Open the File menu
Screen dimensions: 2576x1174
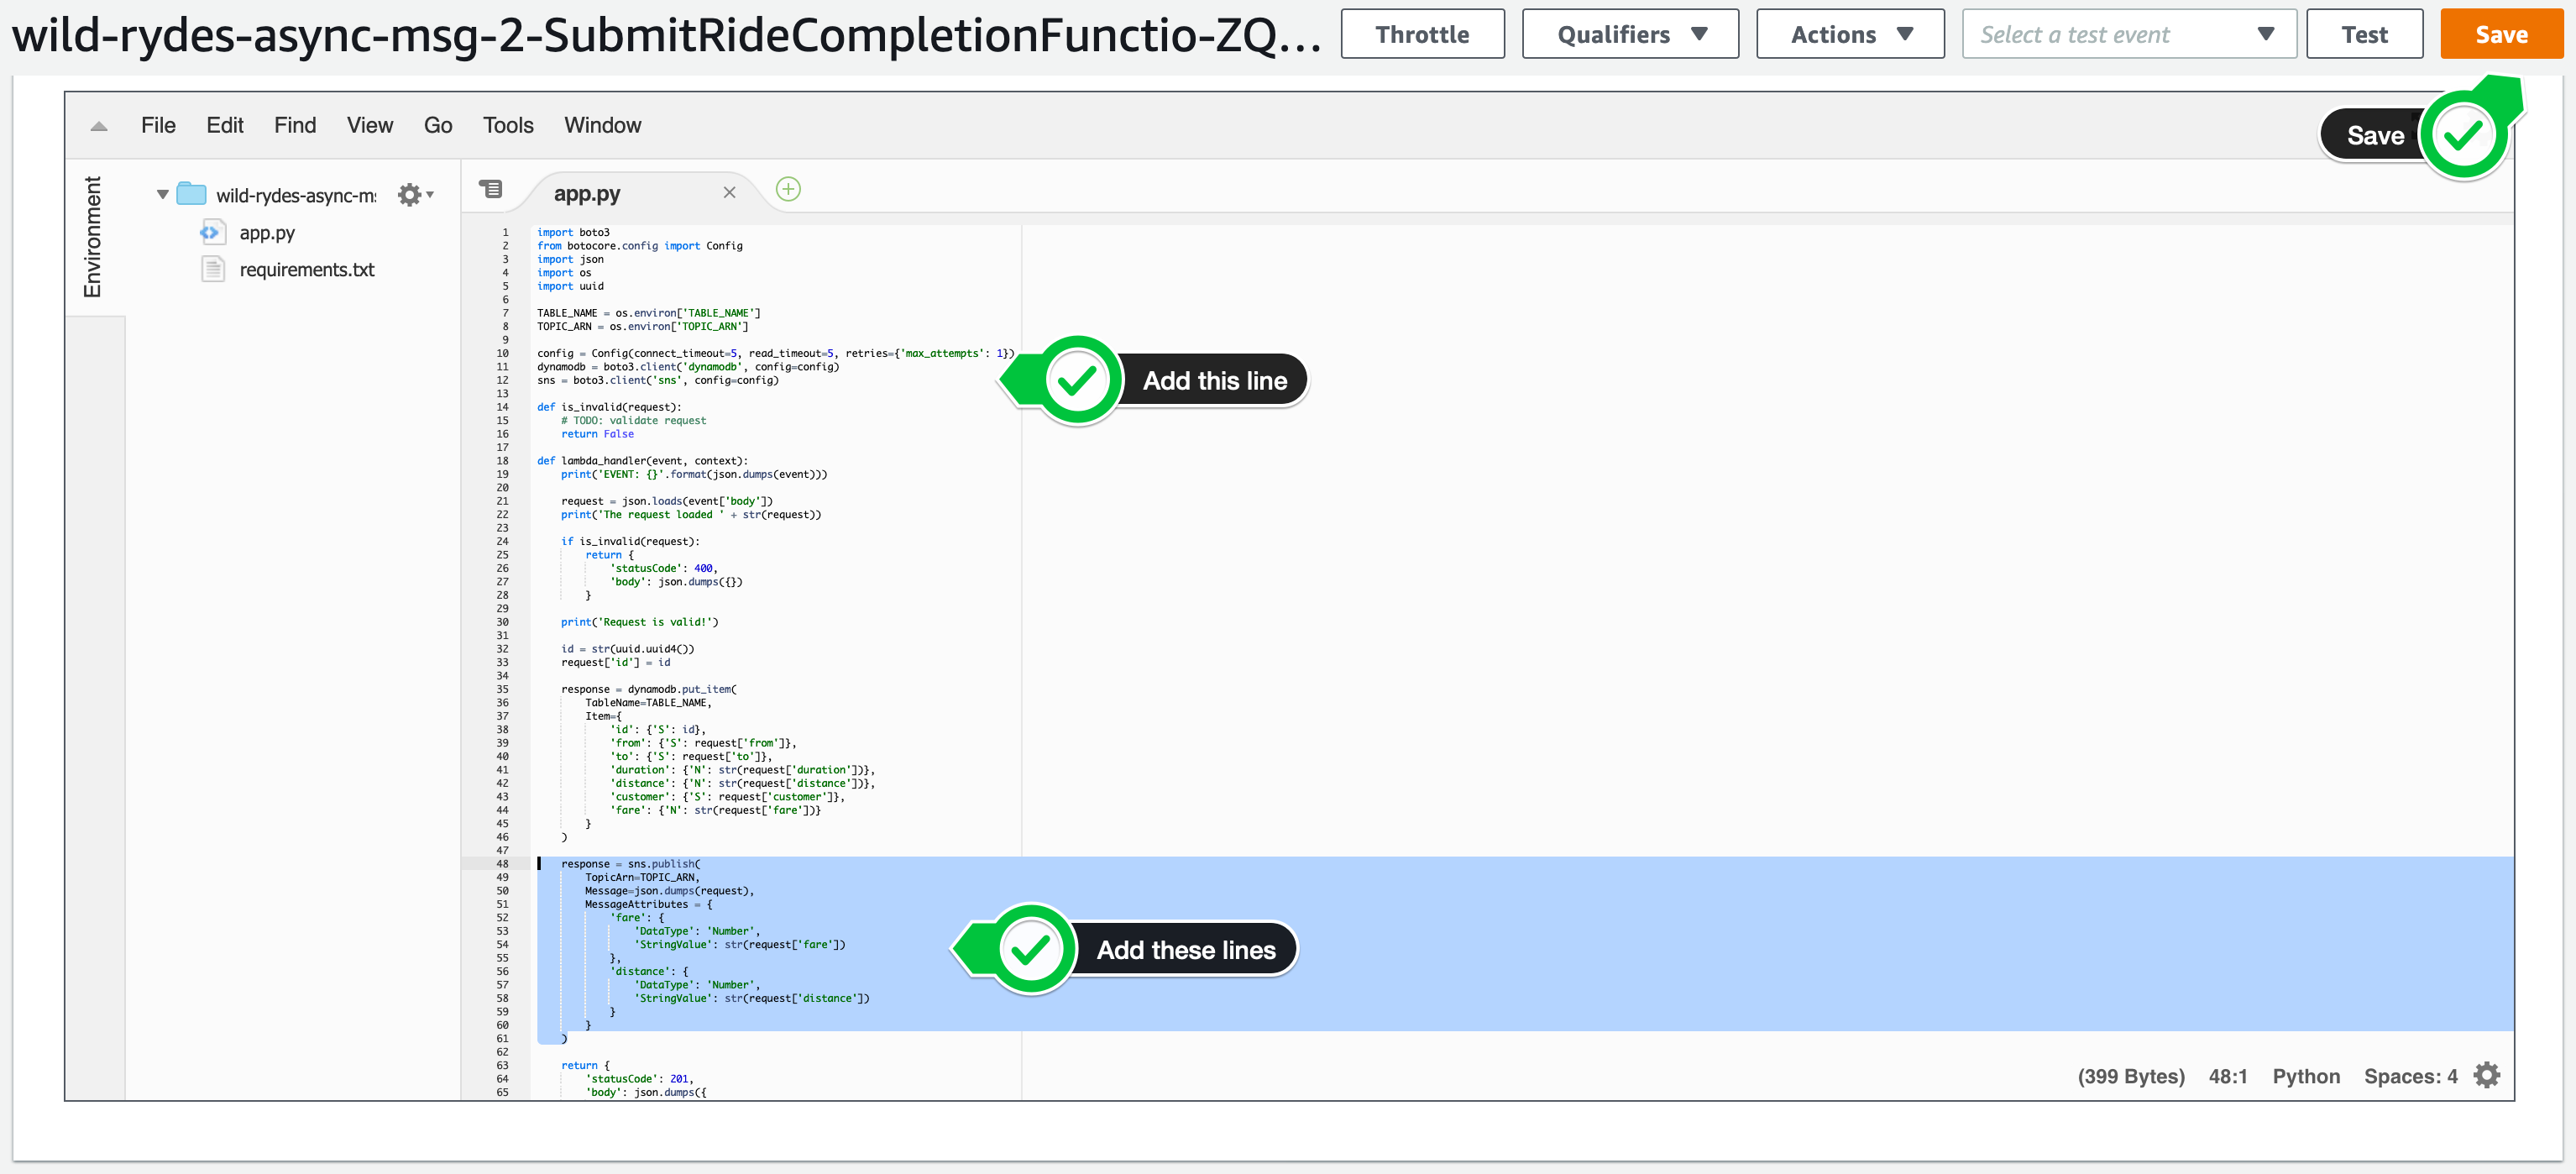click(x=158, y=125)
